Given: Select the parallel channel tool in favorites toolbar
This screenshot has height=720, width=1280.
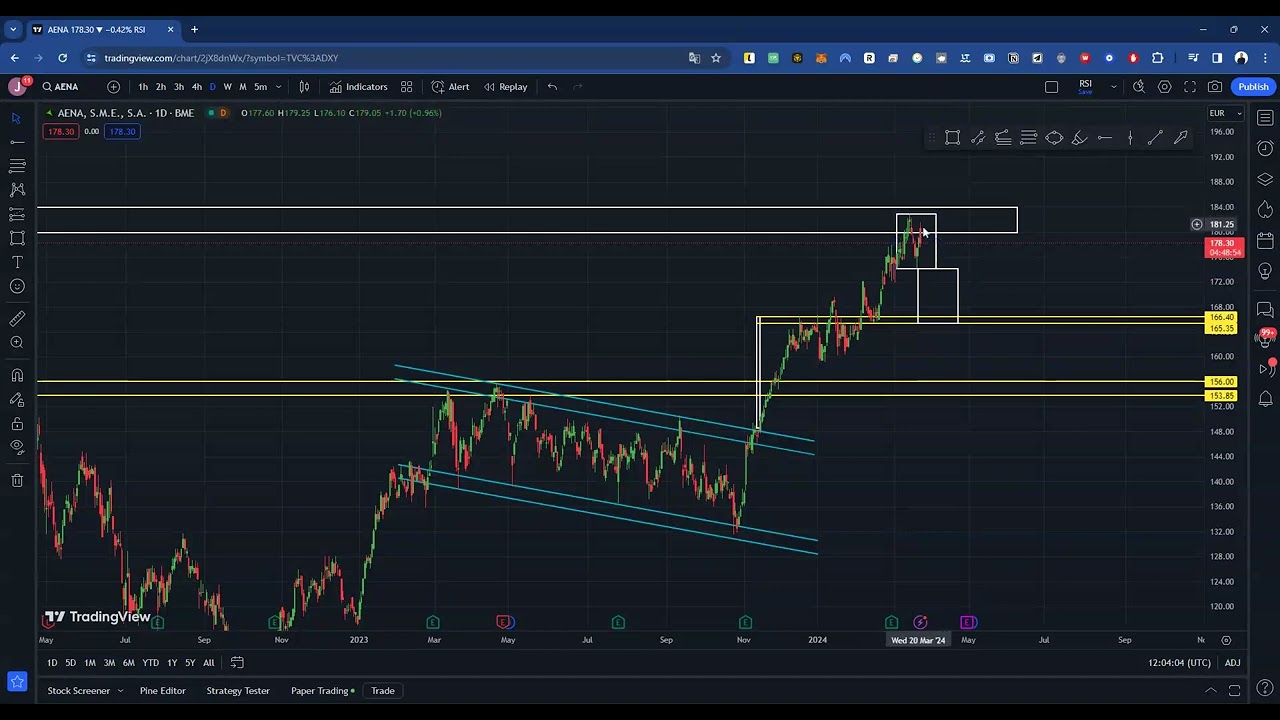Looking at the screenshot, I should pos(978,138).
